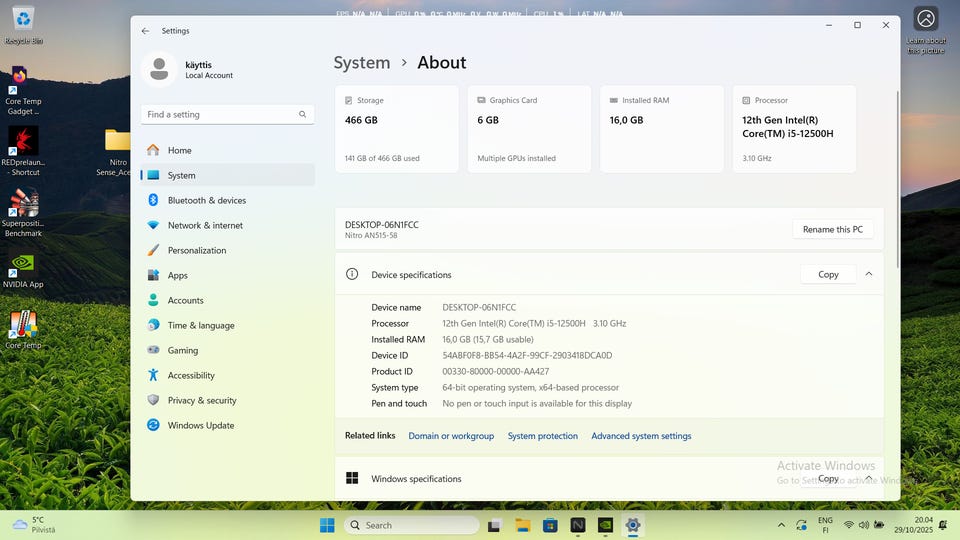Screen dimensions: 960x540
Task: Select the Superposition Benchmark desktop icon
Action: point(22,204)
